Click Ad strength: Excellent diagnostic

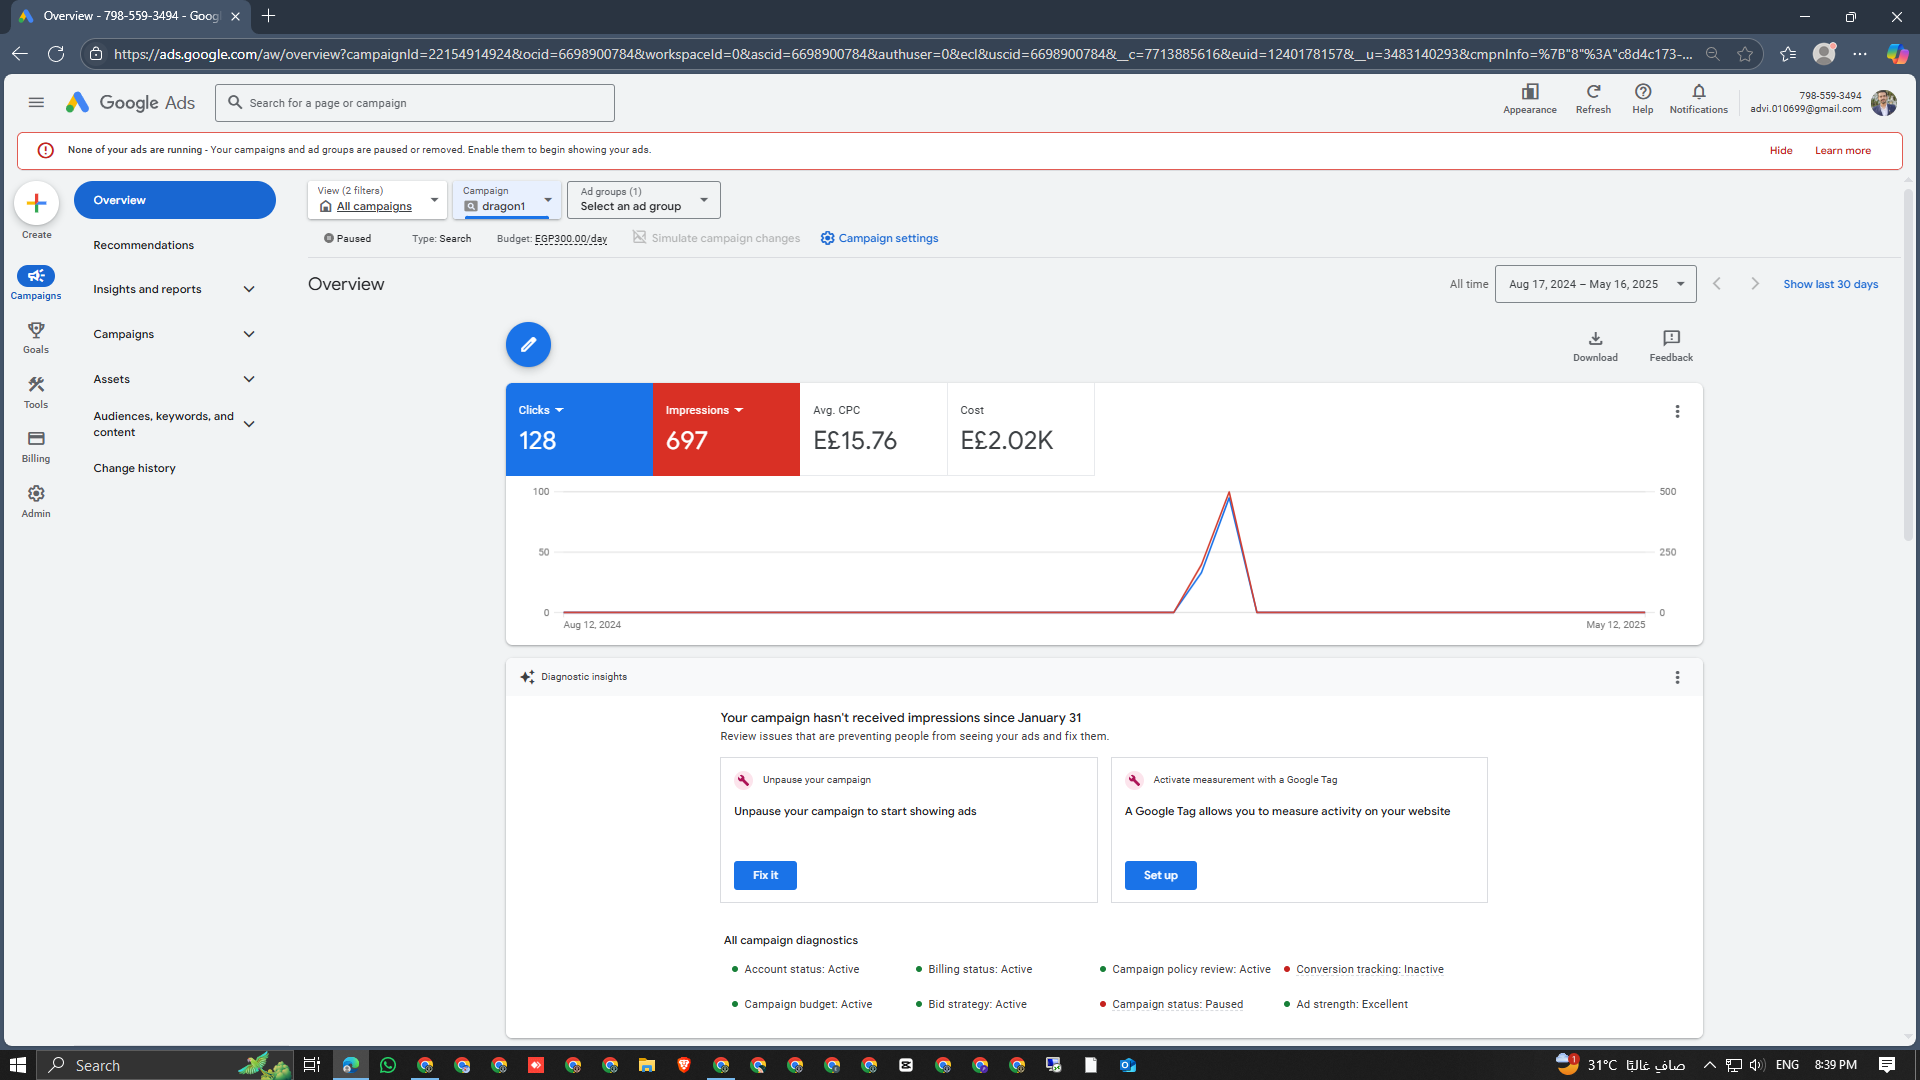(1351, 1004)
